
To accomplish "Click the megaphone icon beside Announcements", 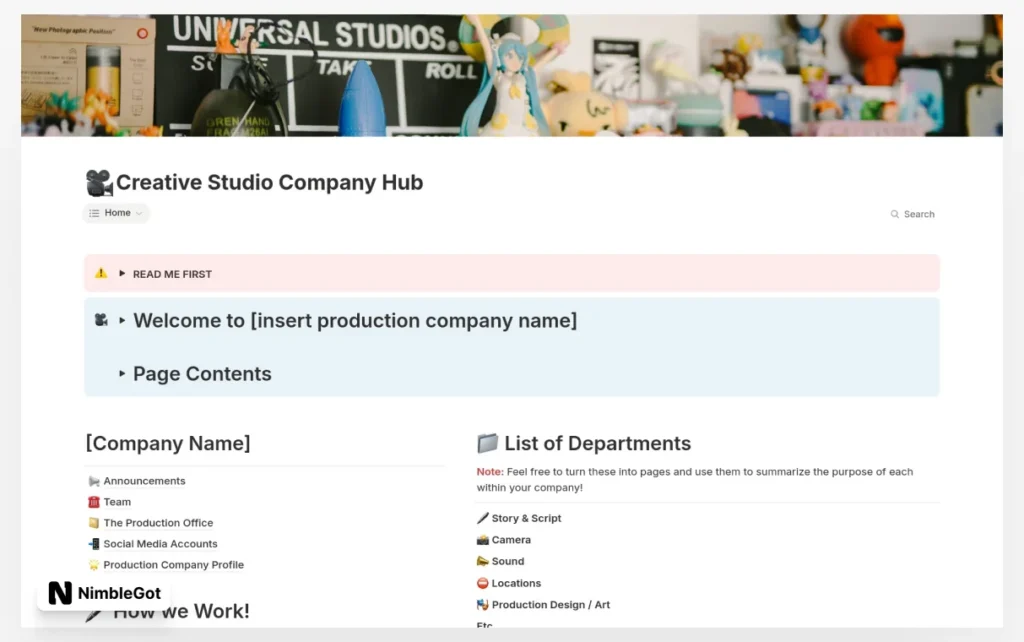I will [94, 481].
